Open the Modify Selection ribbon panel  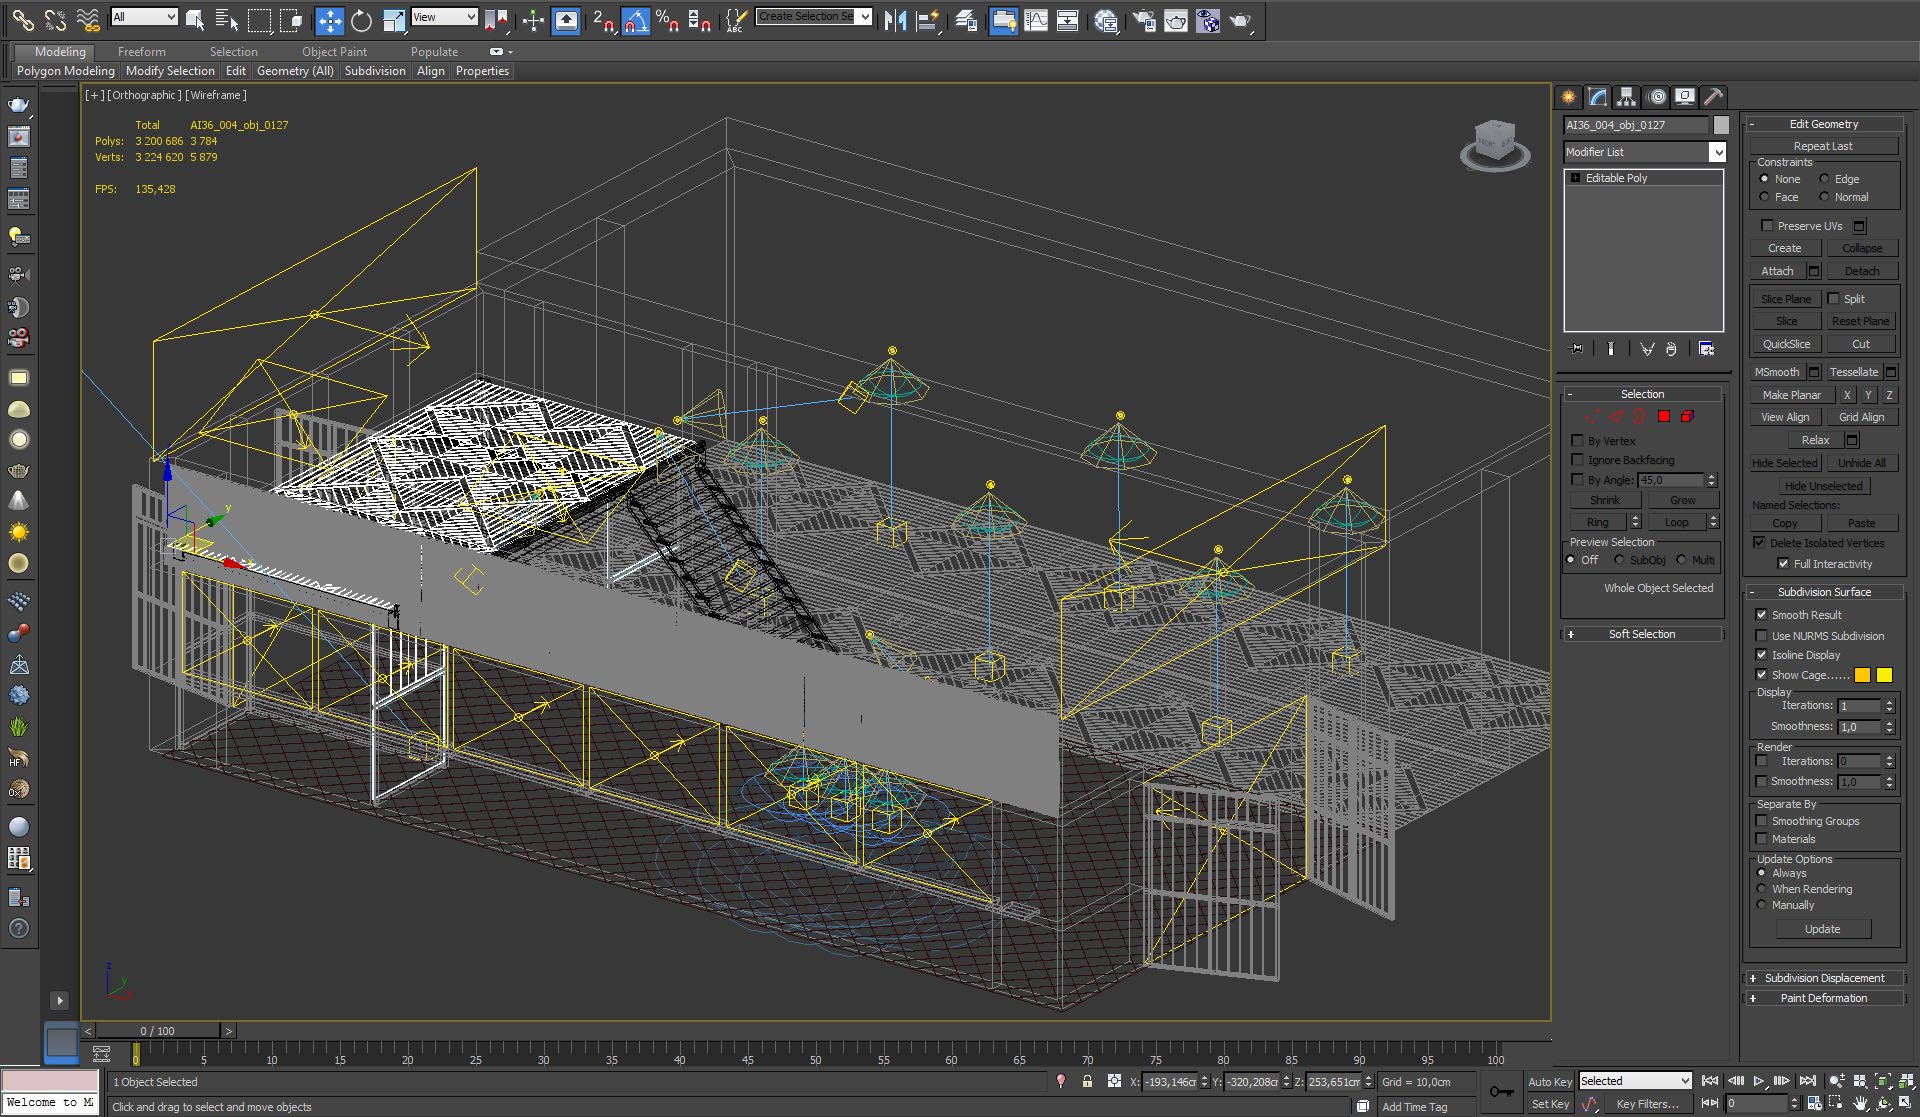coord(170,71)
